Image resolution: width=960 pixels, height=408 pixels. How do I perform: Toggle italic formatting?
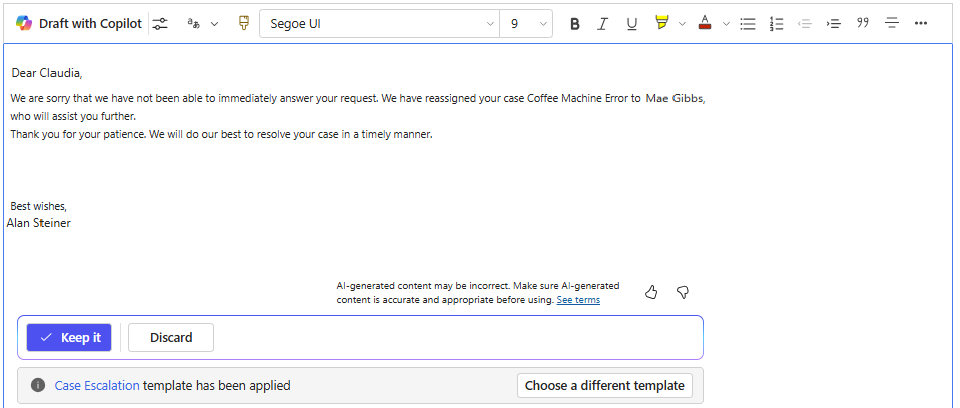click(603, 24)
